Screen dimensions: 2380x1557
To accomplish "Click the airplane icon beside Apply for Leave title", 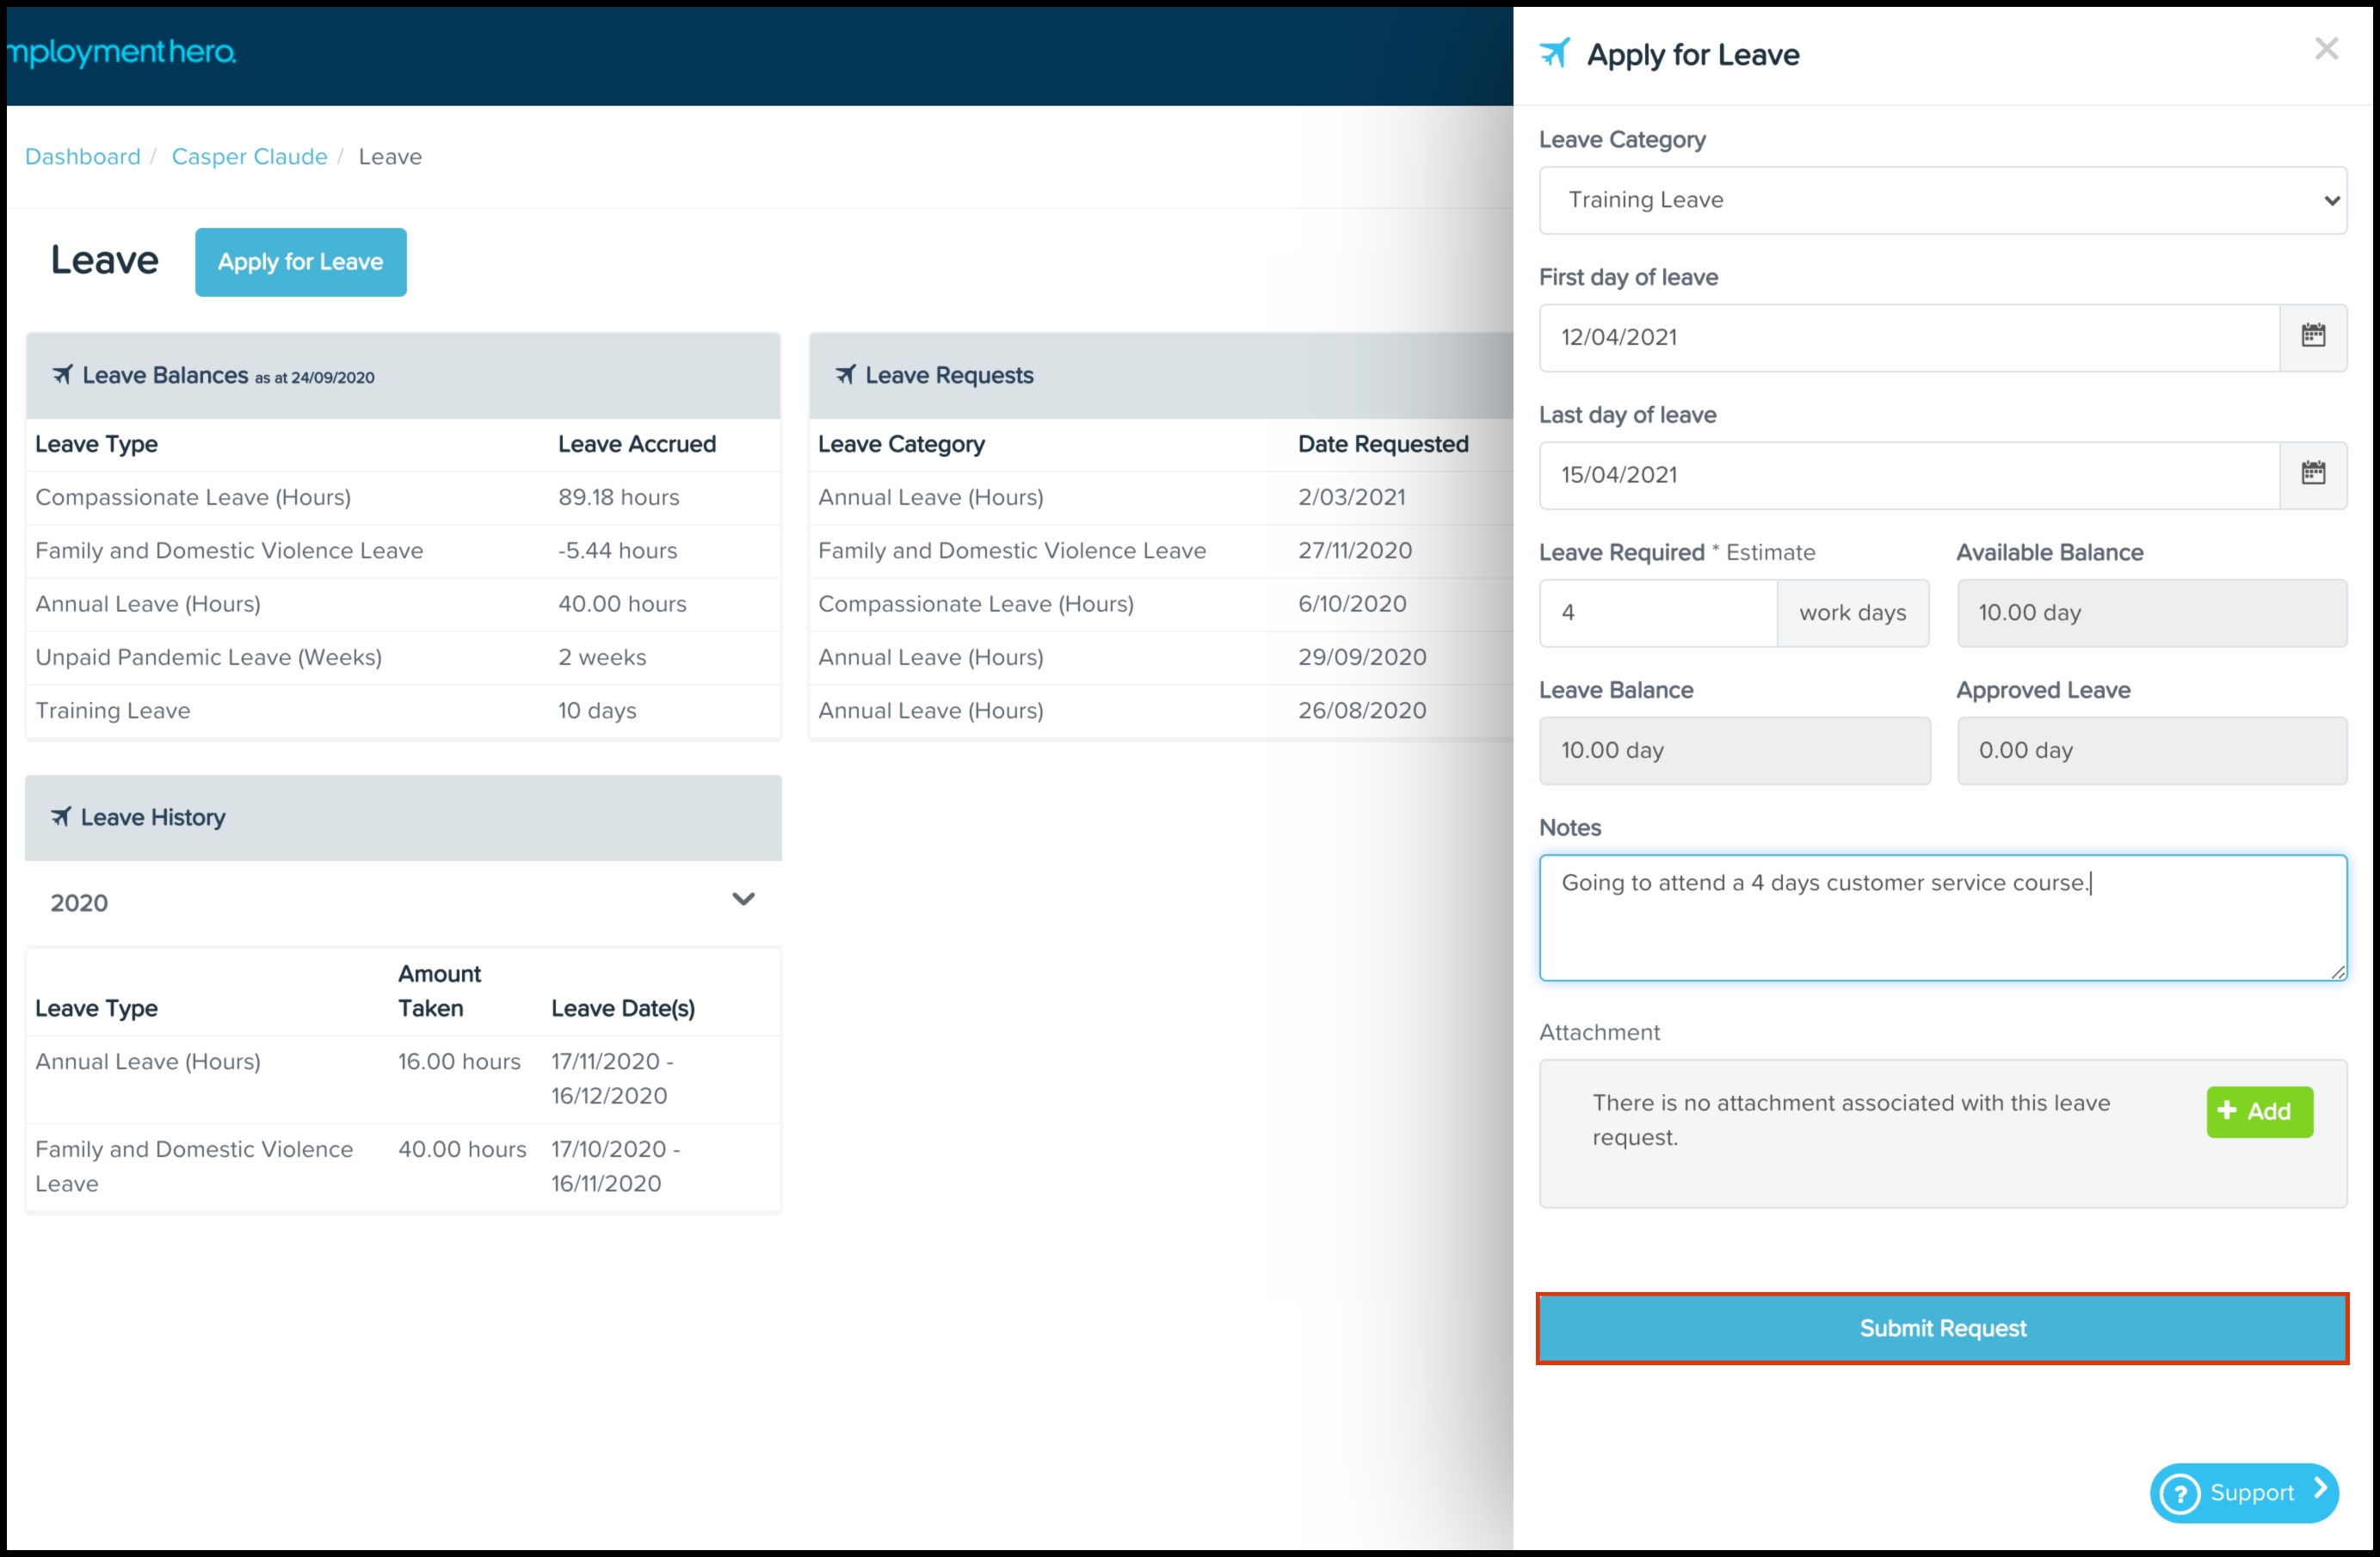I will pyautogui.click(x=1553, y=53).
